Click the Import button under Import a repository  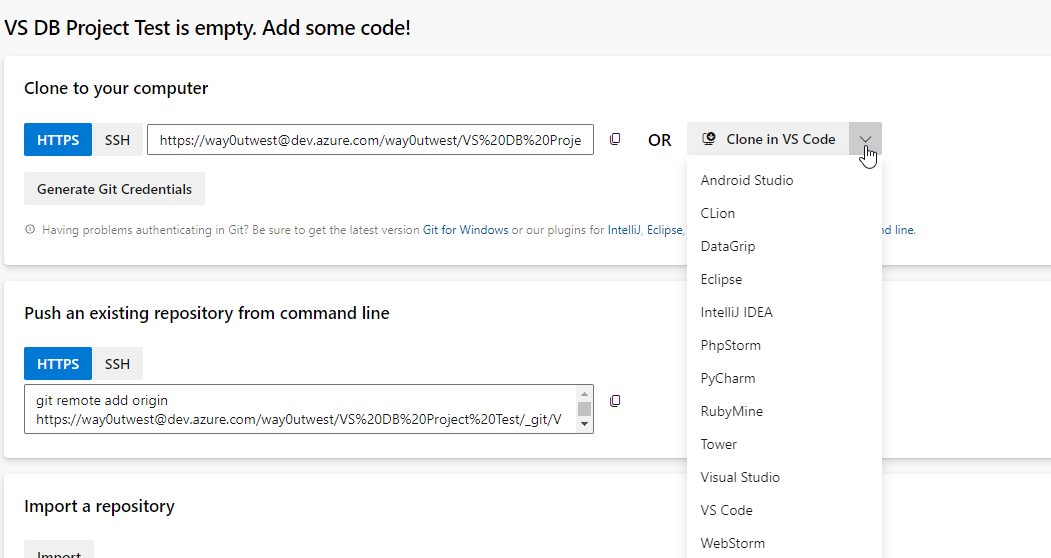click(59, 549)
